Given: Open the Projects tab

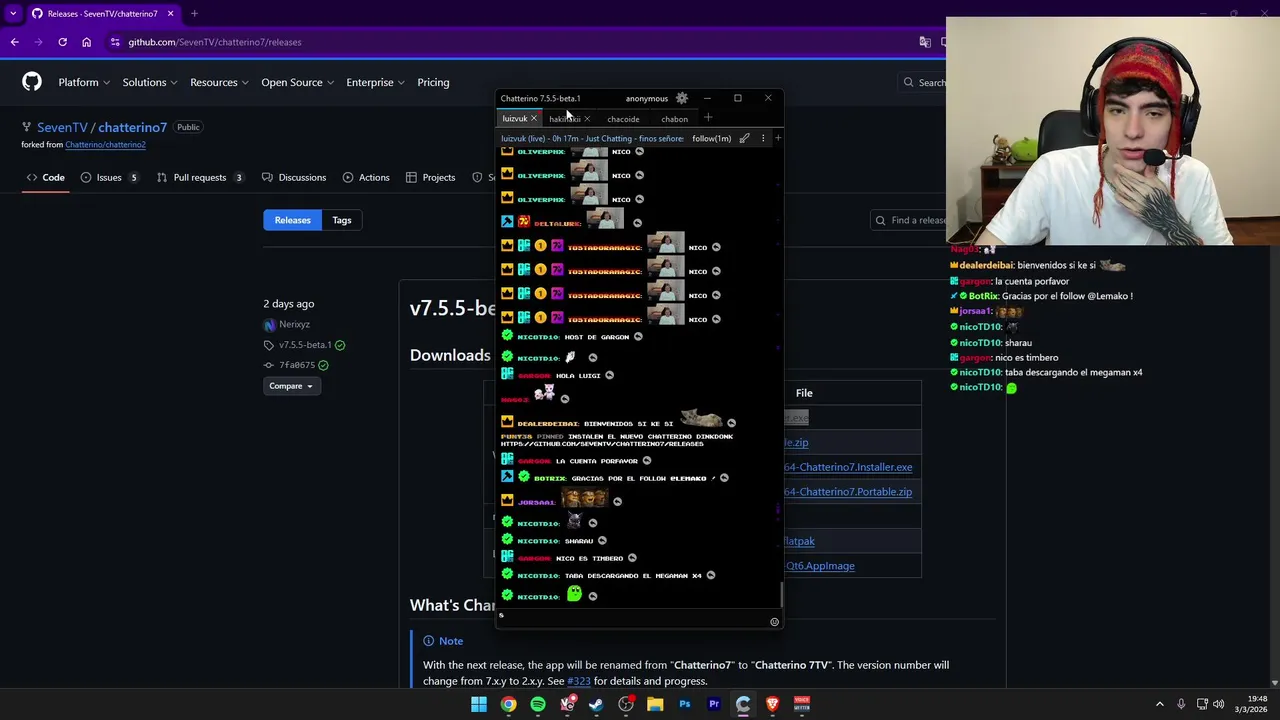Looking at the screenshot, I should (430, 177).
